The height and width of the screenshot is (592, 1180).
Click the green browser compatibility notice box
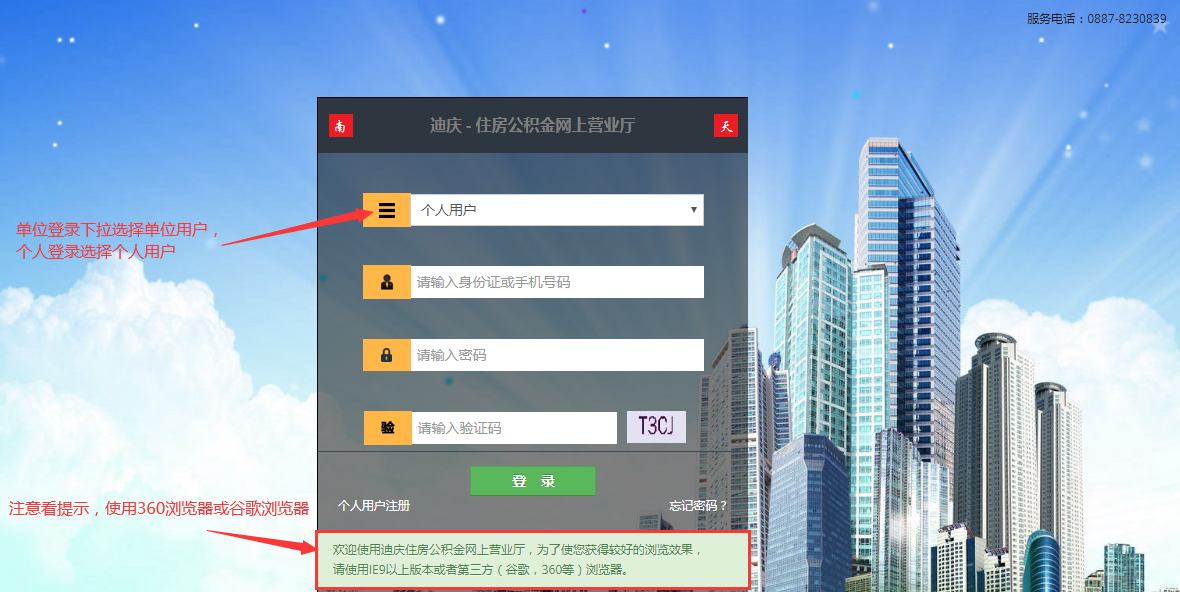533,560
